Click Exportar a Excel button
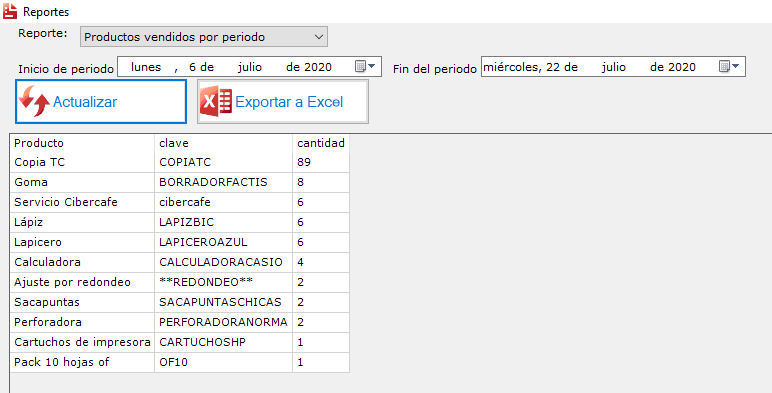Screen dimensions: 772x393 pyautogui.click(x=283, y=102)
